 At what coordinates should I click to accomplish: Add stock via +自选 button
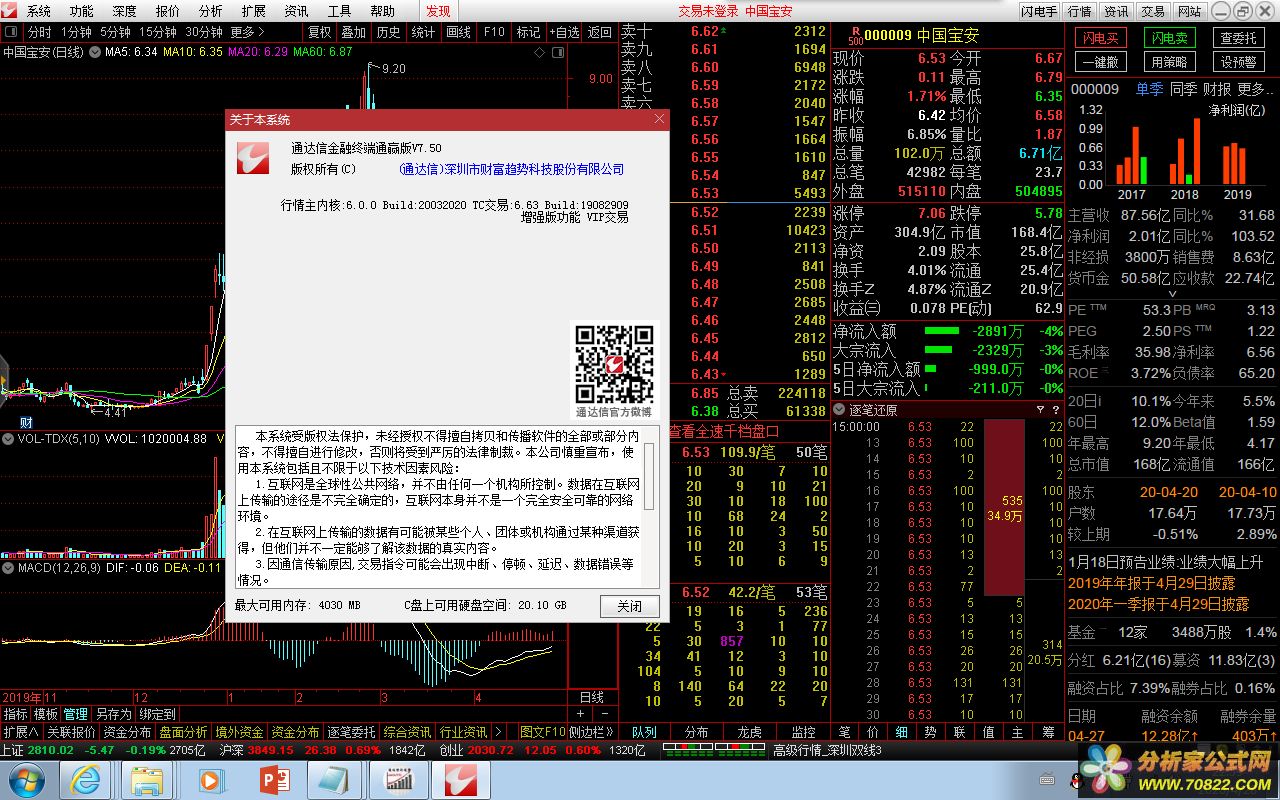562,32
